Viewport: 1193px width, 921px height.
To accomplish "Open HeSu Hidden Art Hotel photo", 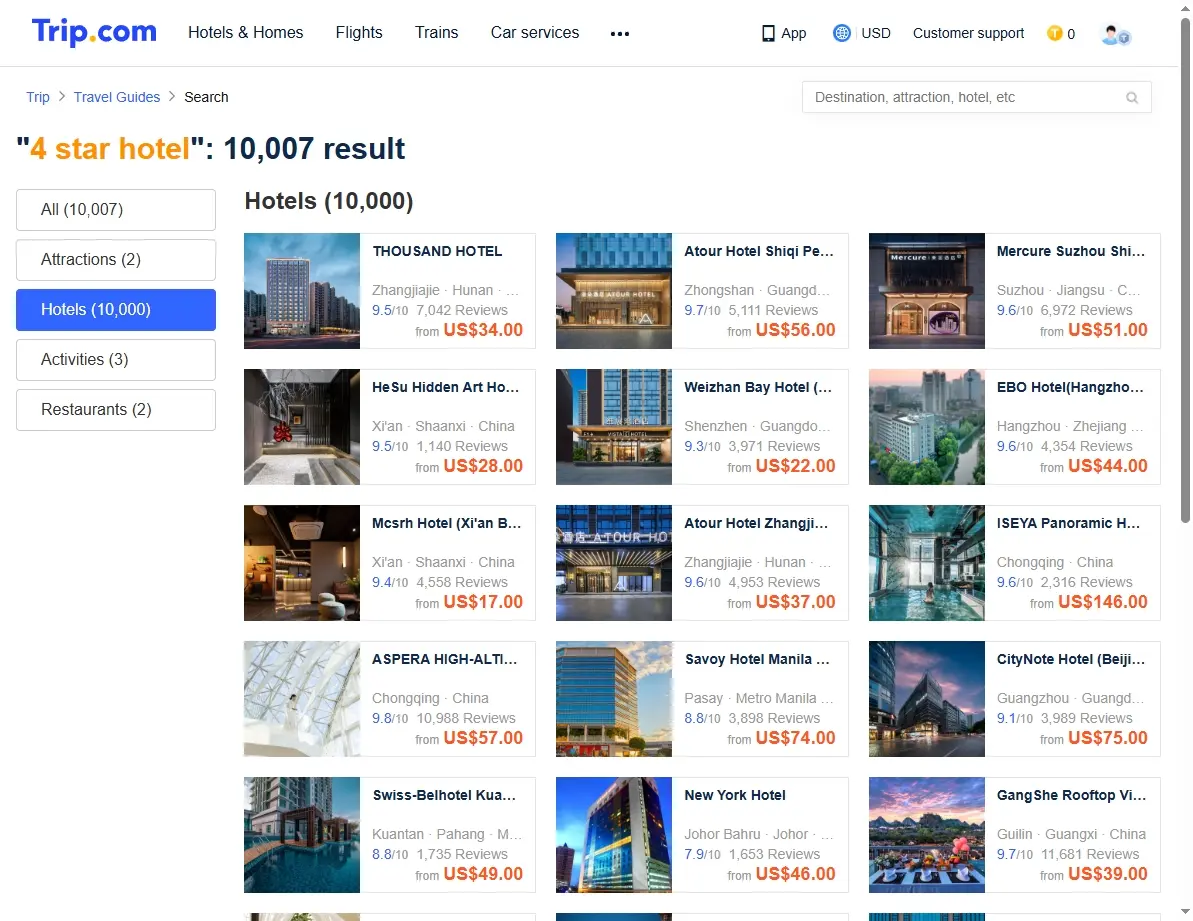I will [302, 427].
